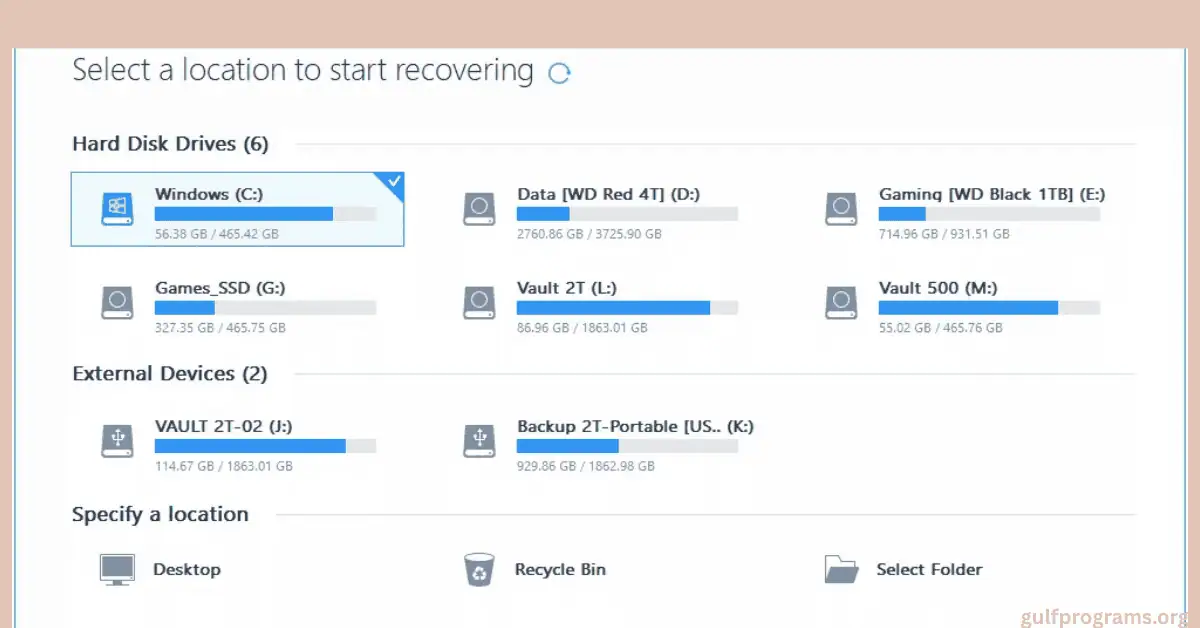Select the Data [WD Red 4T] (D:) drive icon
This screenshot has height=628, width=1200.
tap(478, 209)
